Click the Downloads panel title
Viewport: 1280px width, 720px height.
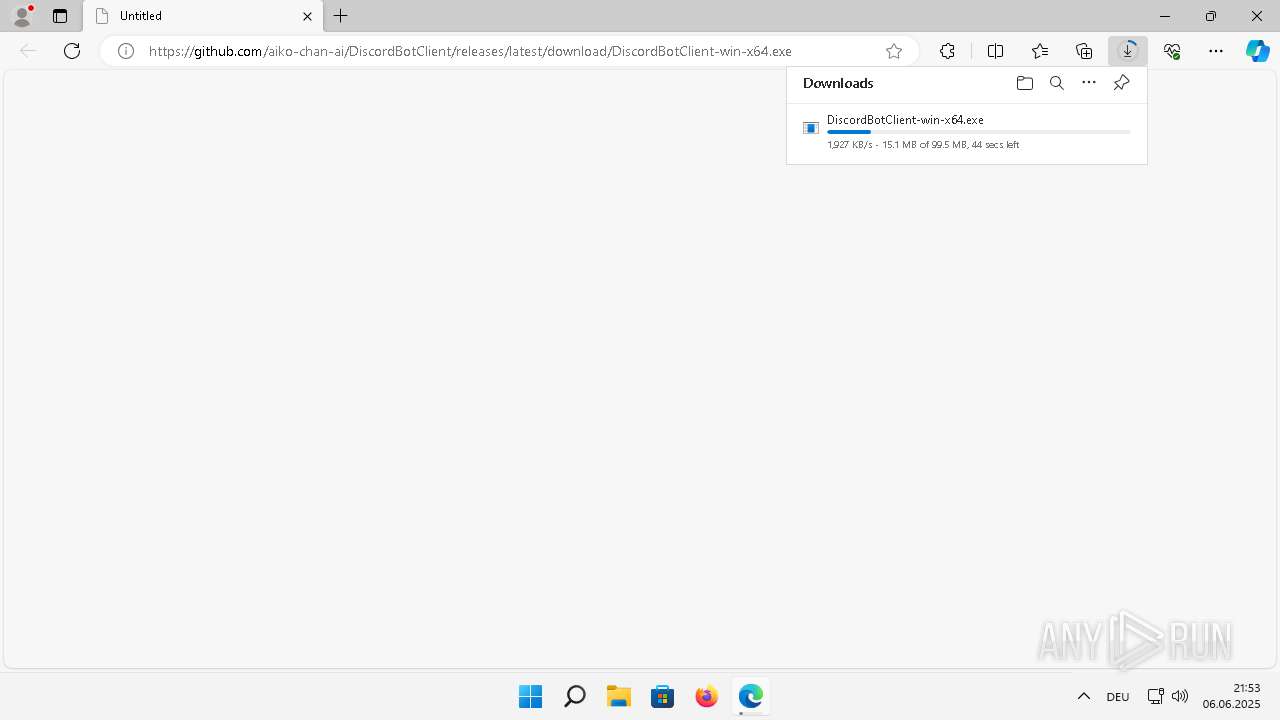coord(838,83)
